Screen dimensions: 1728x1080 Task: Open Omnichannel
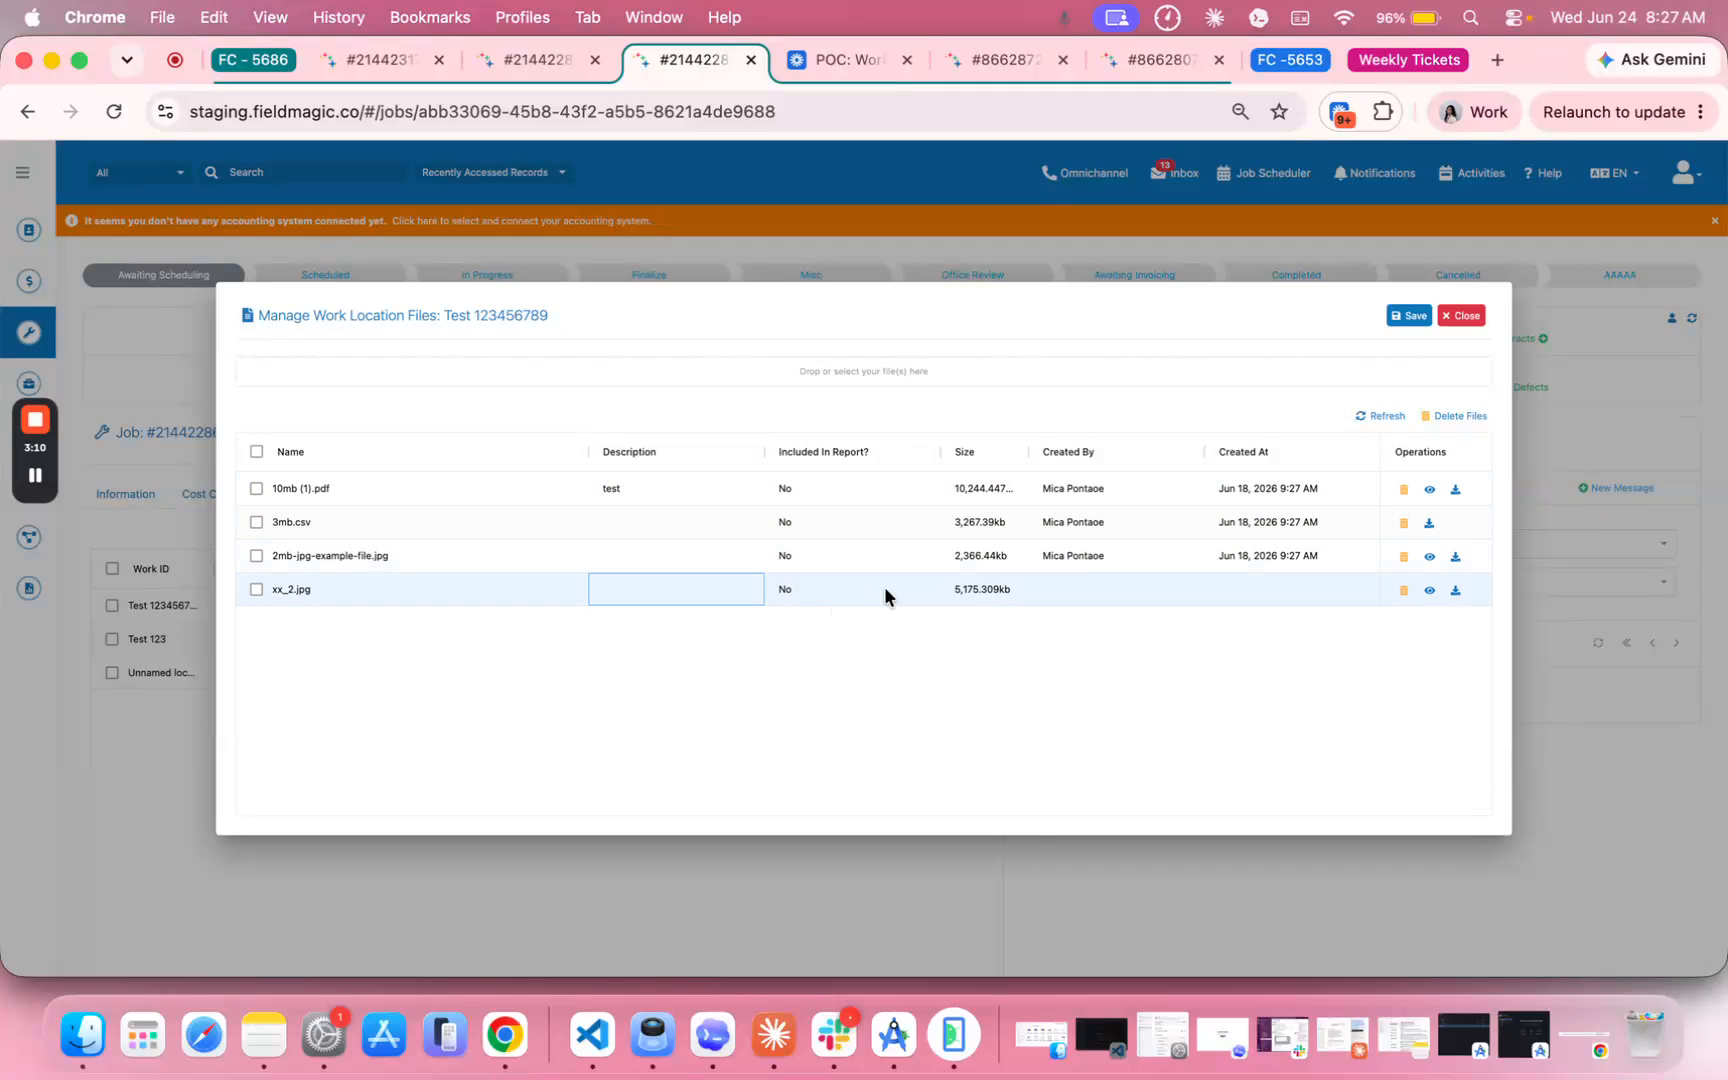coord(1085,173)
